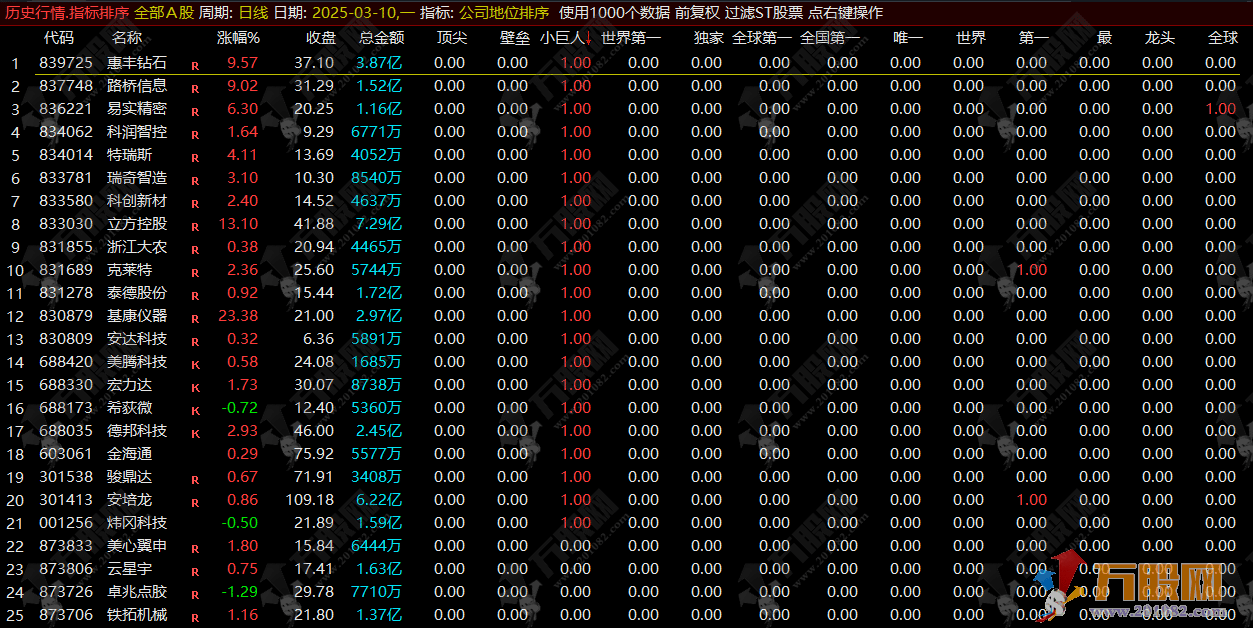The width and height of the screenshot is (1253, 628).
Task: Click the sort arrow in 小巨人 header
Action: coord(588,39)
